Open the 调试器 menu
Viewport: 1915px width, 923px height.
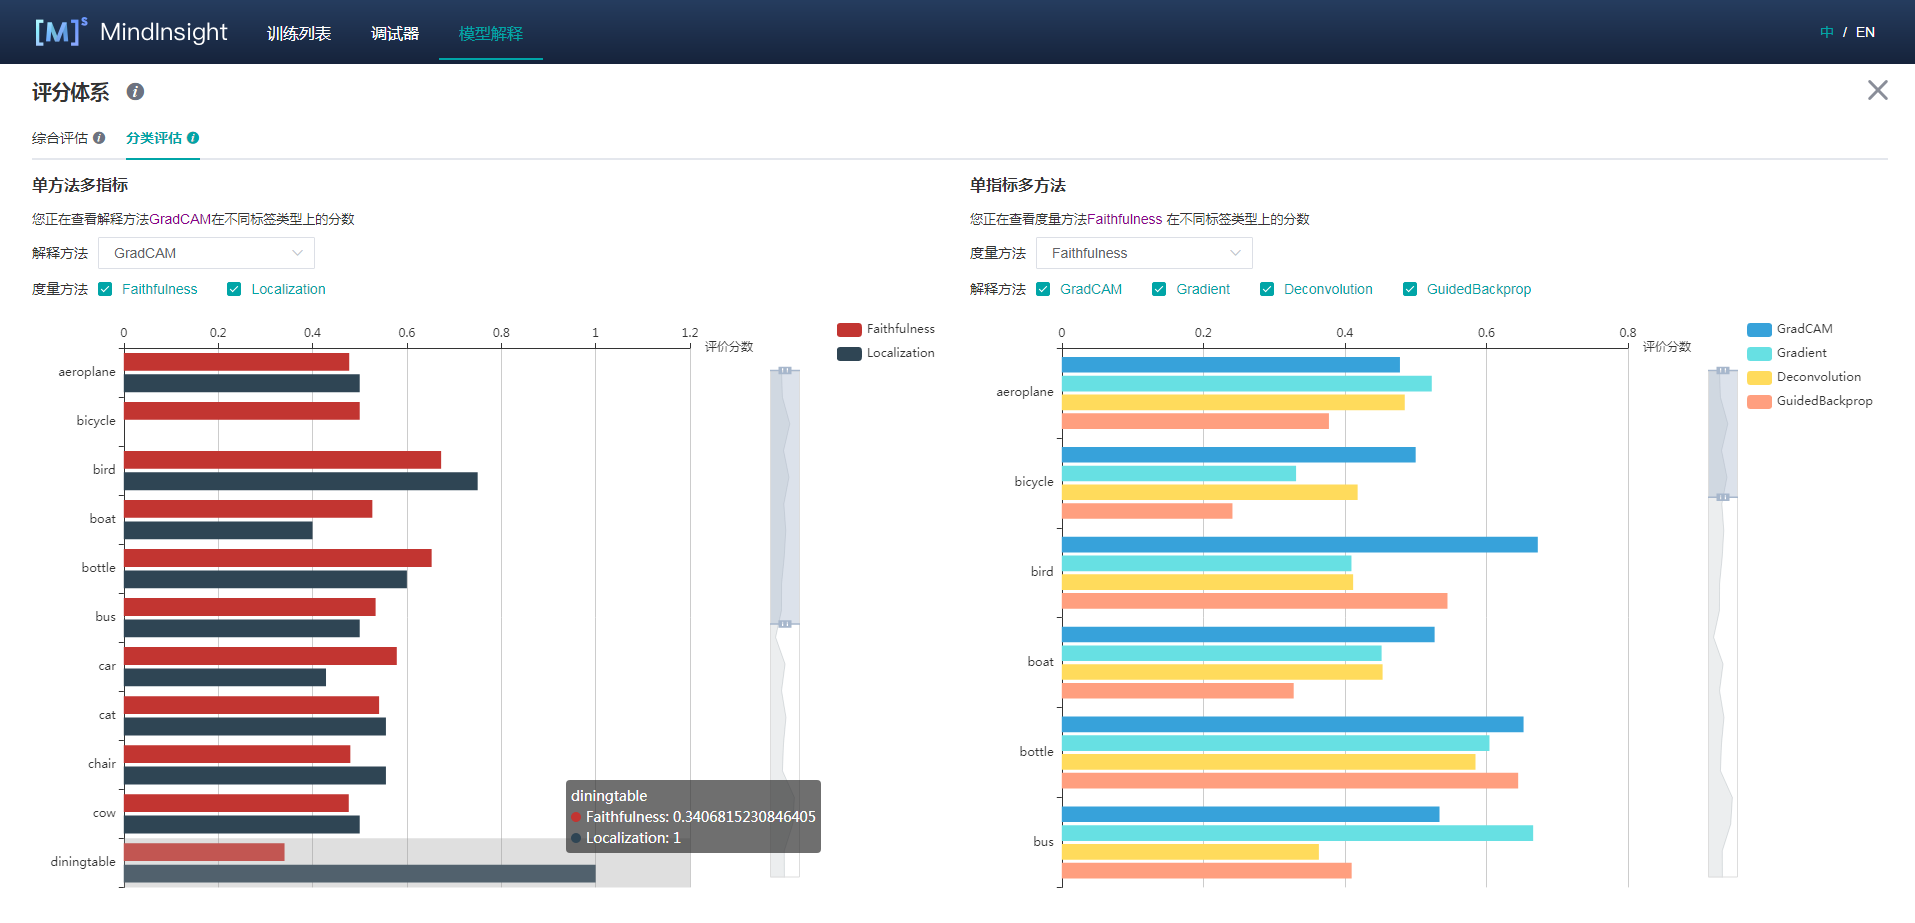[395, 33]
